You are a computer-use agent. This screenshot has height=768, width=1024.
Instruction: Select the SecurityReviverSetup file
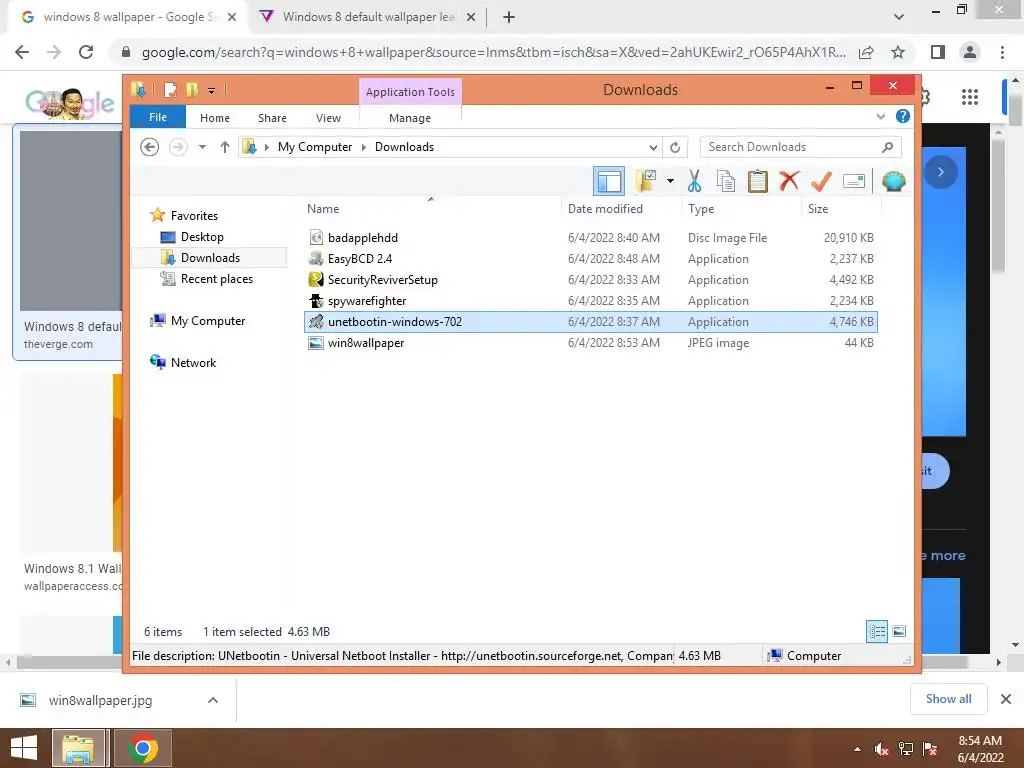(x=591, y=280)
